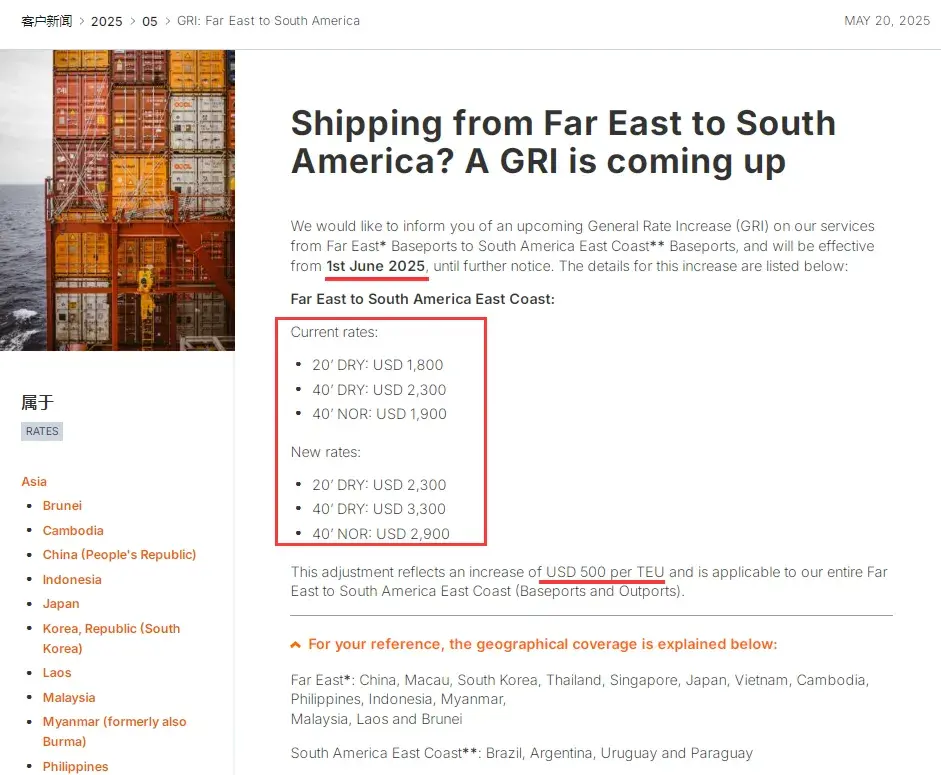Open the Indonesia country link
The image size is (941, 775).
[x=72, y=580]
